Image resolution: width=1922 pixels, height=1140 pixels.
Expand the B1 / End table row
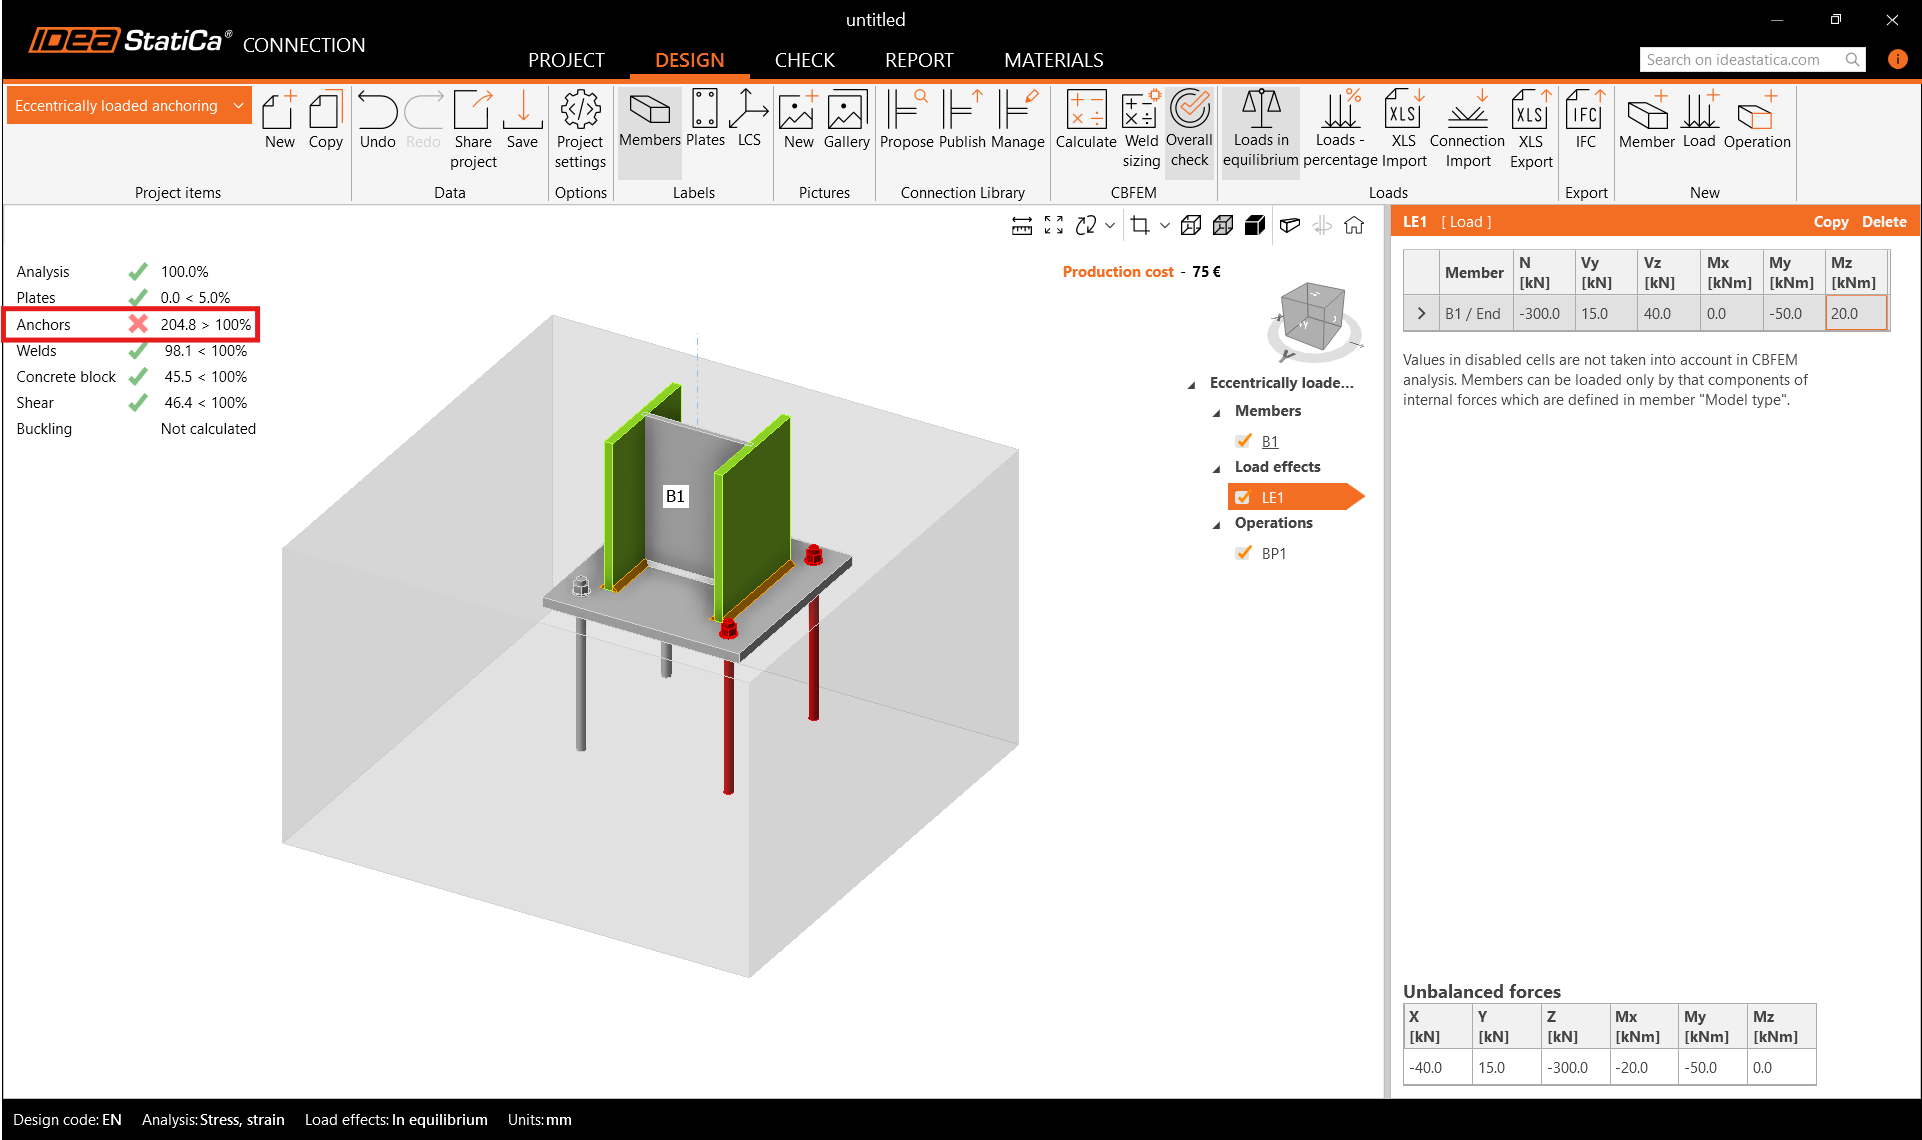pos(1421,314)
